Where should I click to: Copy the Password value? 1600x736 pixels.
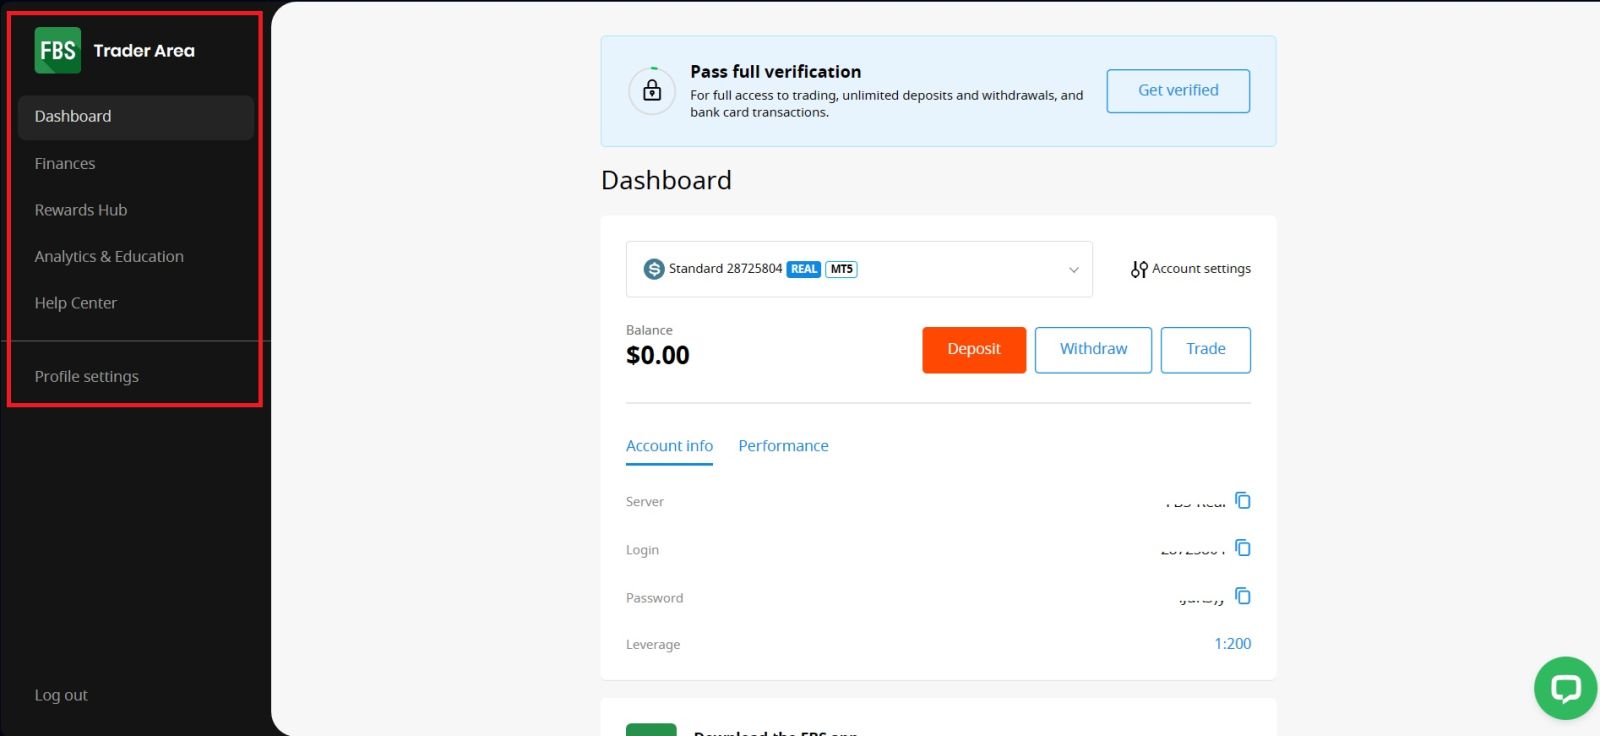click(x=1243, y=596)
